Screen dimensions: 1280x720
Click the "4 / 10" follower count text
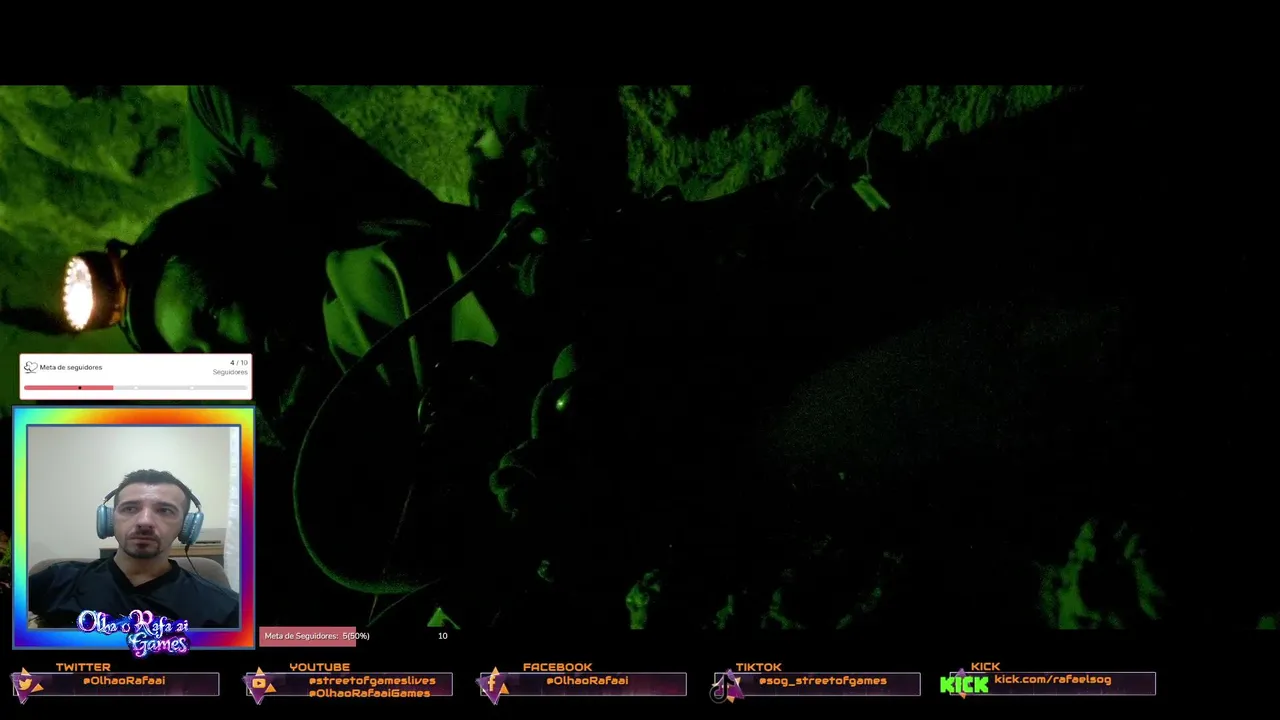pyautogui.click(x=239, y=363)
